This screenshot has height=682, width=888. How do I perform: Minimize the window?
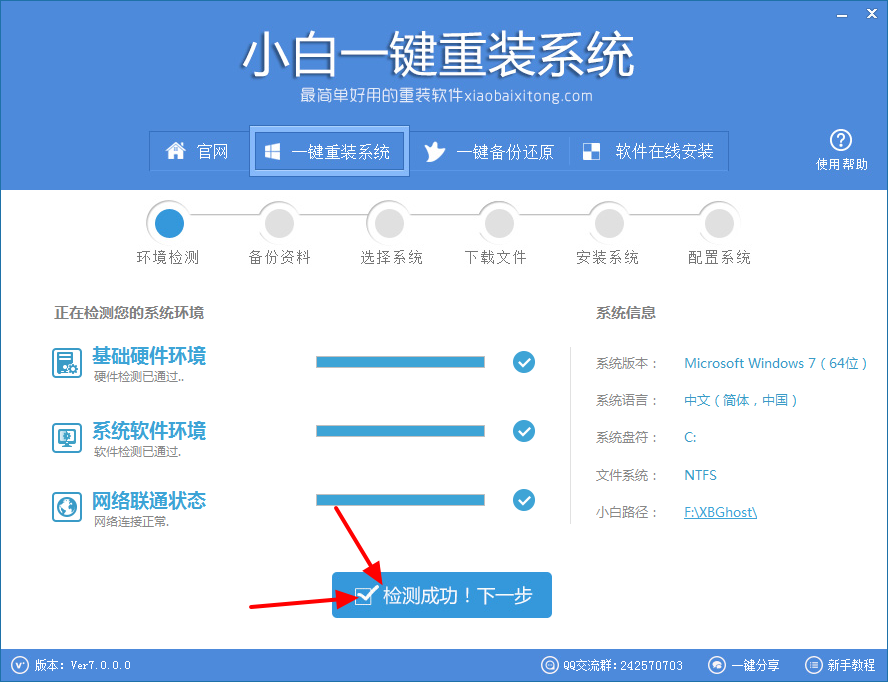pyautogui.click(x=842, y=15)
